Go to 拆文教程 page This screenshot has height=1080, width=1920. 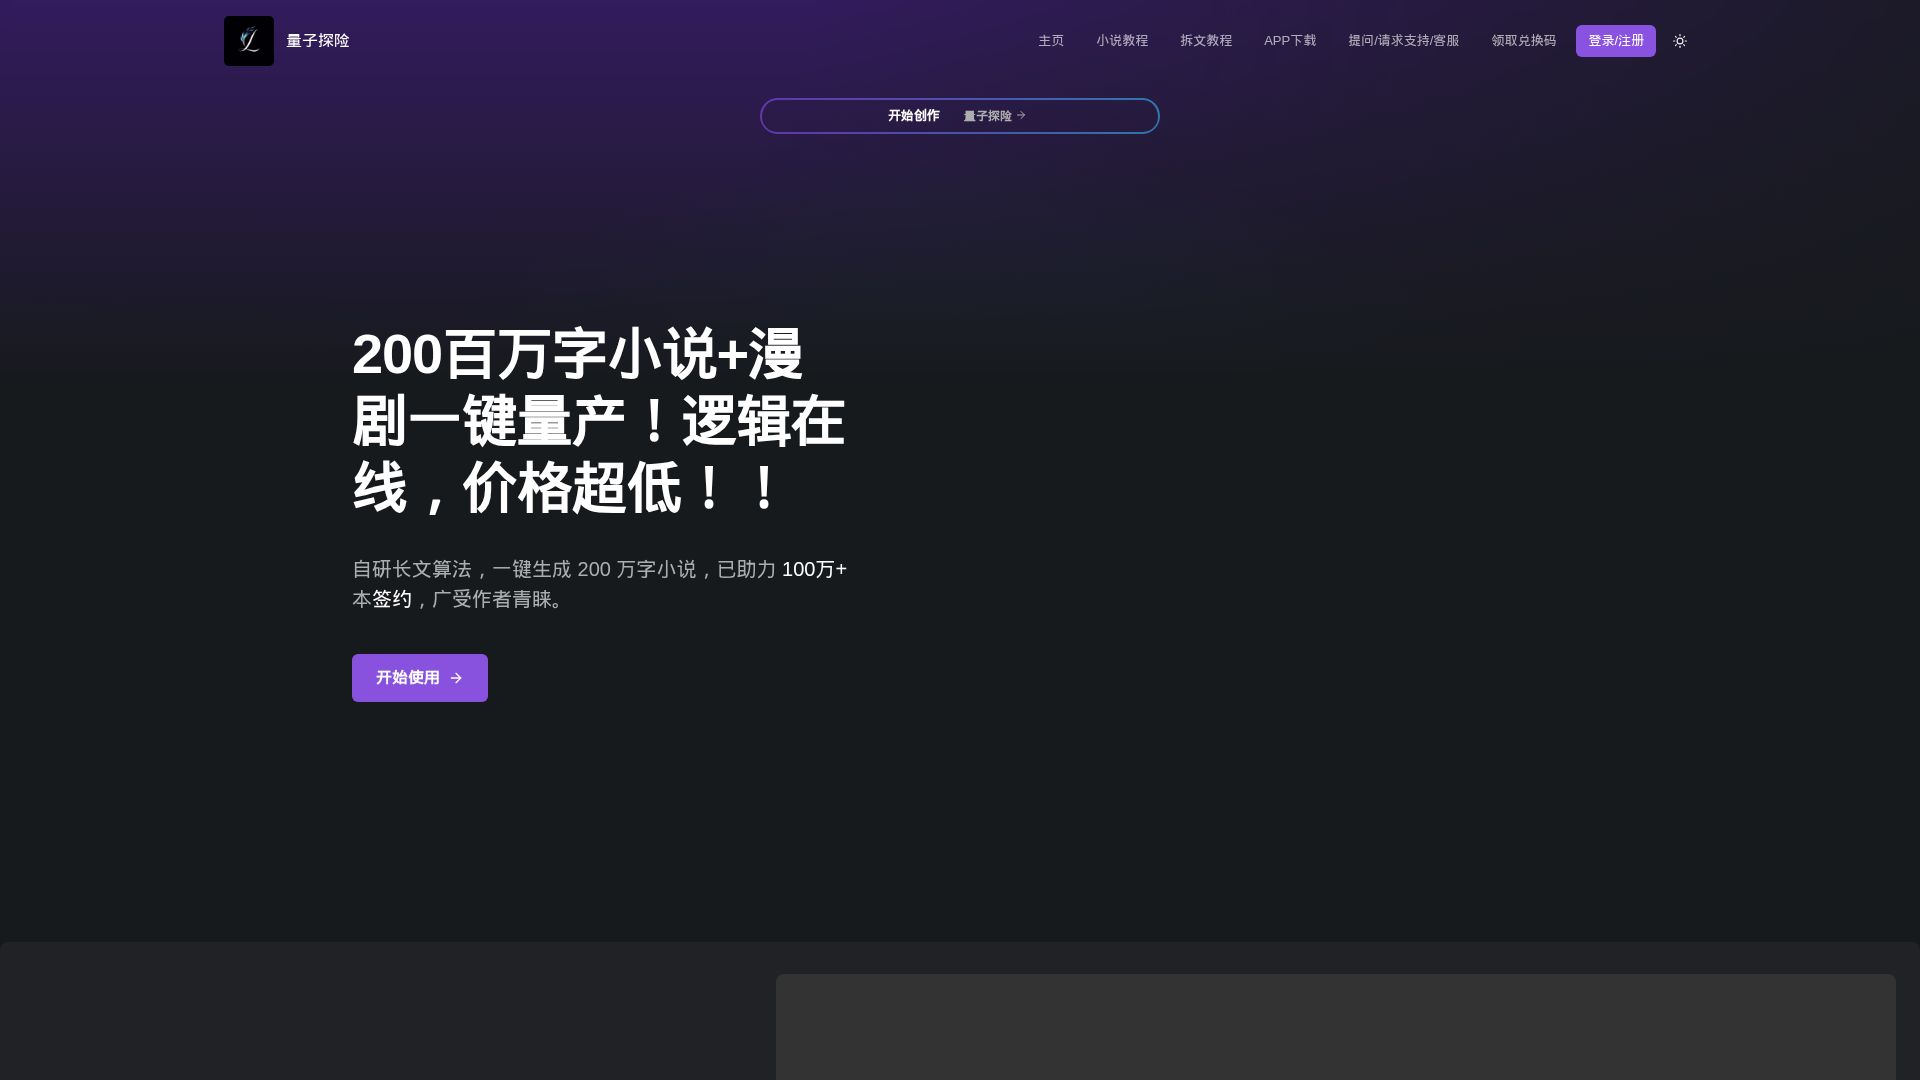(1206, 41)
